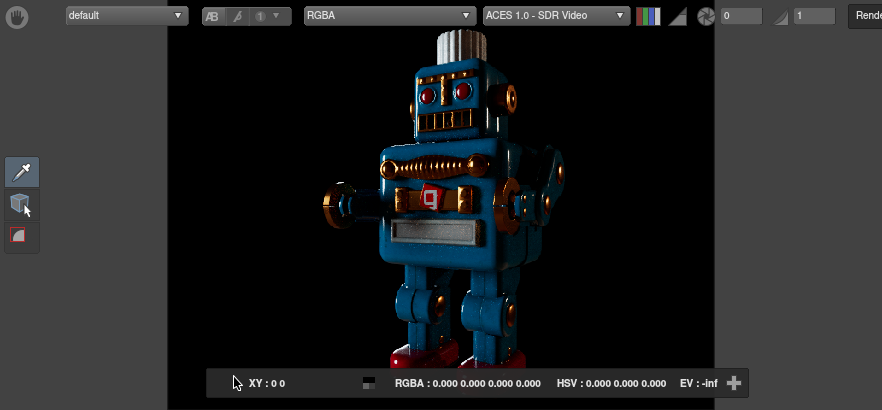This screenshot has width=882, height=410.
Task: Click the pixel color swatch before RGBA
Action: 369,383
